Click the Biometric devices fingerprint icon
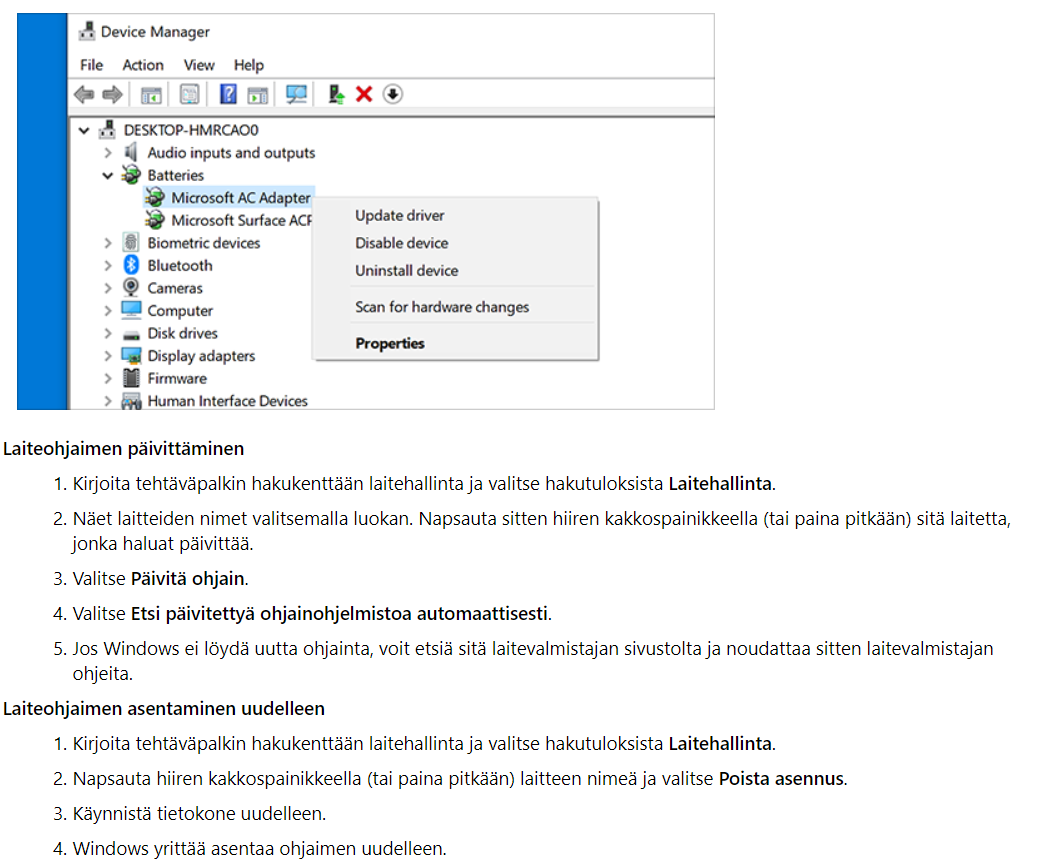 click(131, 242)
